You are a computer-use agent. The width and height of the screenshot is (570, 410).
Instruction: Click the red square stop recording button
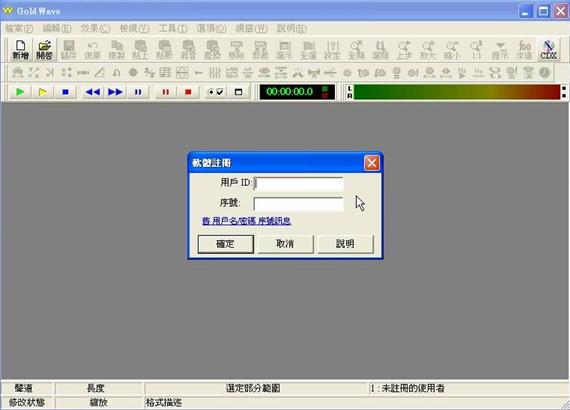pyautogui.click(x=188, y=92)
